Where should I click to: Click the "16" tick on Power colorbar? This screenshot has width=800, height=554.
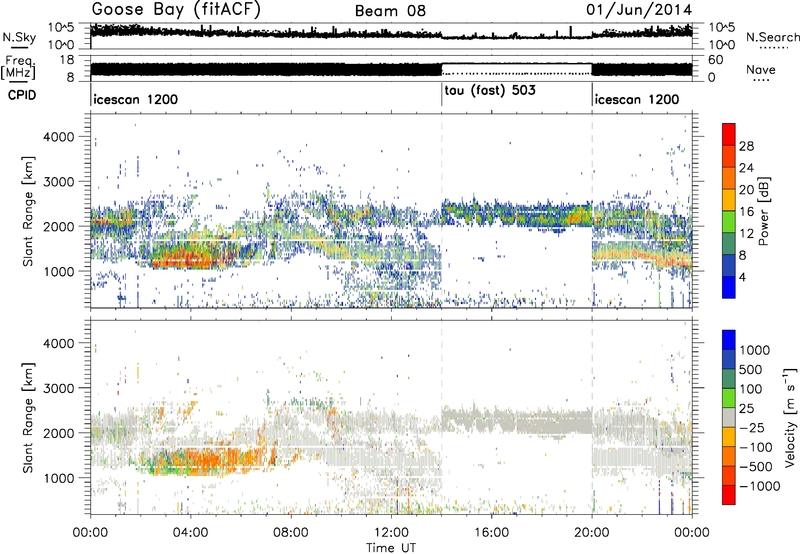746,212
